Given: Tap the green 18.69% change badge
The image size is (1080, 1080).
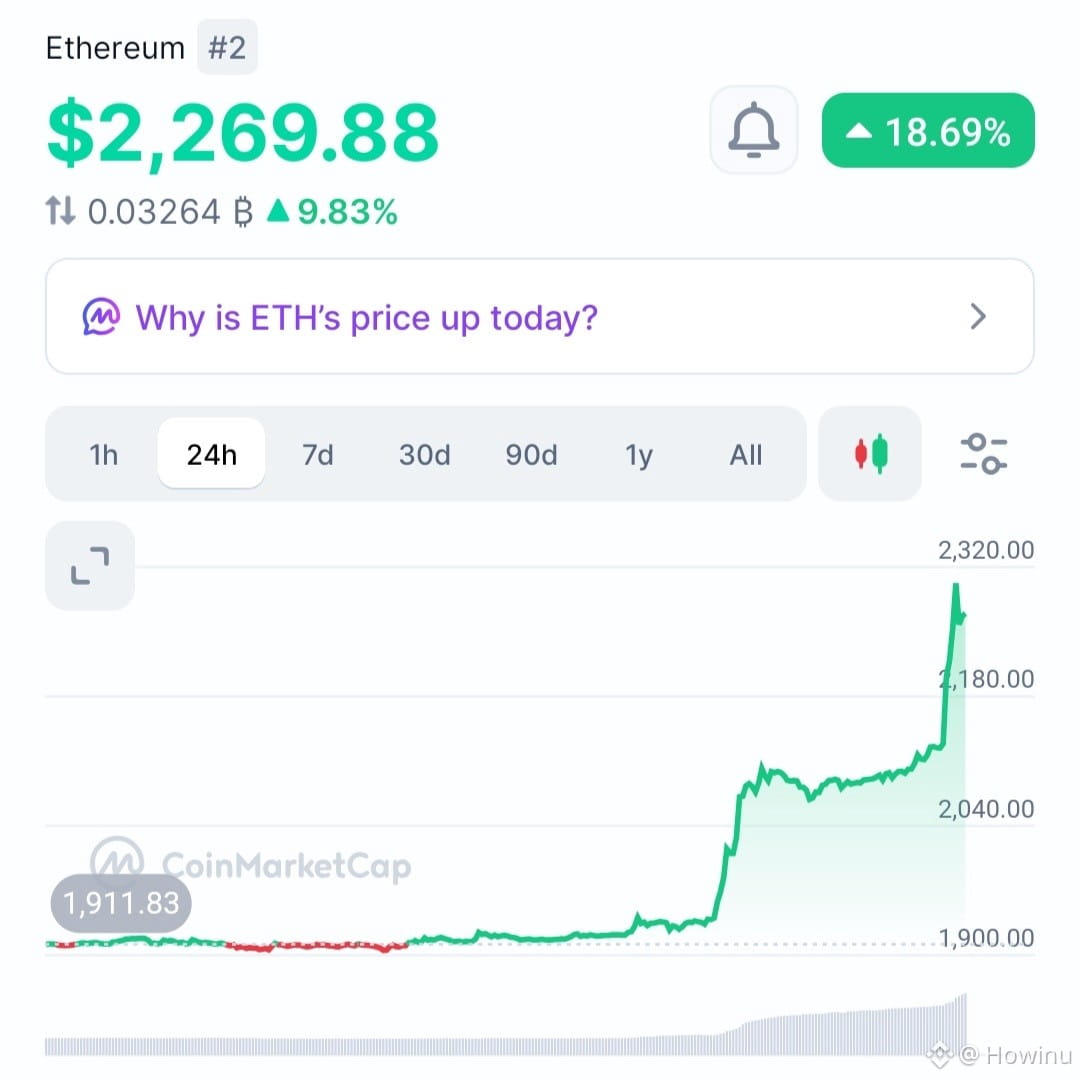Looking at the screenshot, I should 928,130.
